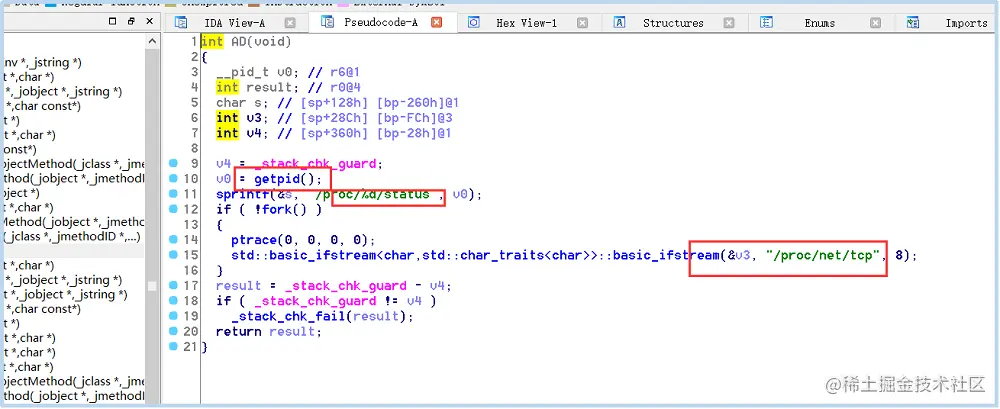Screen dimensions: 1000x409
Task: Close the IDA View-A tab
Action: click(290, 23)
